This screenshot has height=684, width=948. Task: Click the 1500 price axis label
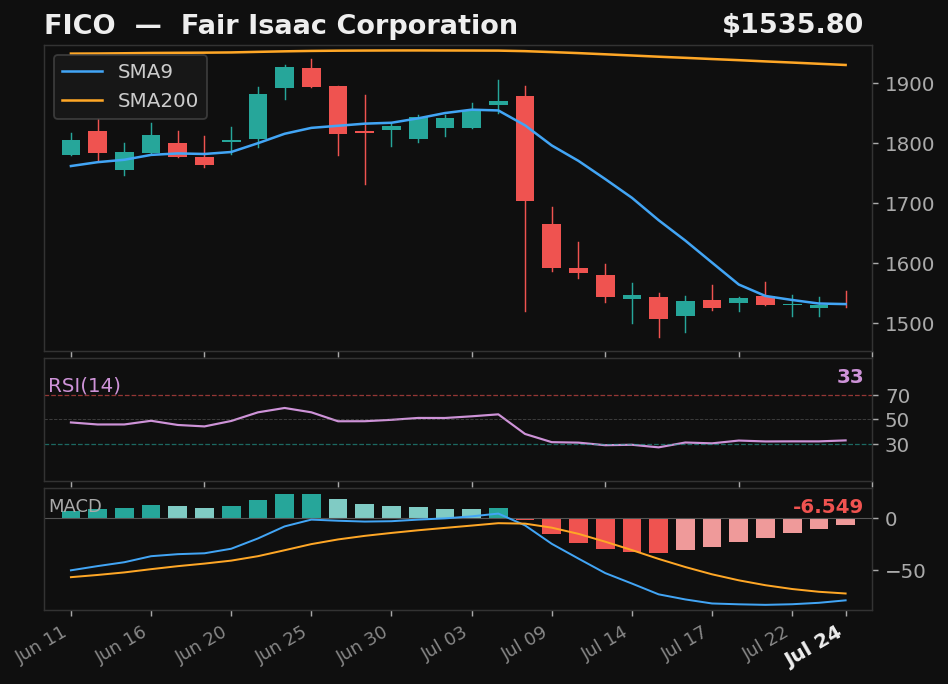coord(909,324)
